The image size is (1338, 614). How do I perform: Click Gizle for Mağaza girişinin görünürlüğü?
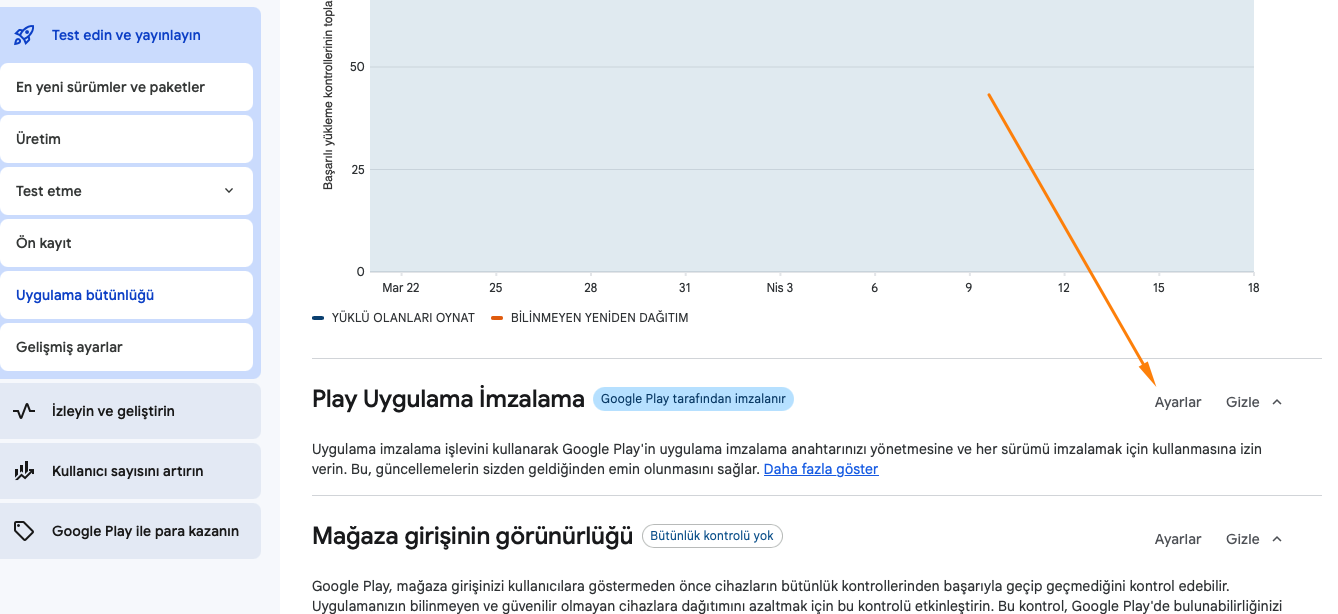pos(1242,539)
